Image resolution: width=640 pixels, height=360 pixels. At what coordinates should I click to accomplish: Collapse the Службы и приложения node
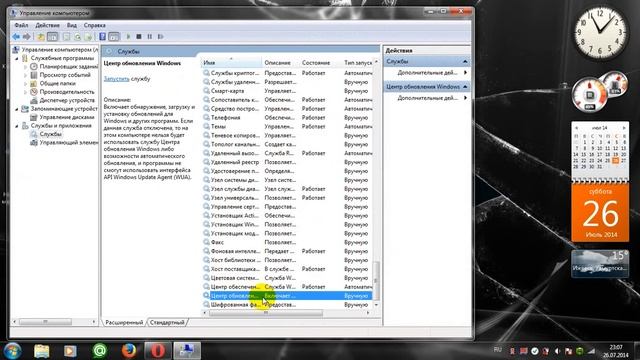[17, 126]
